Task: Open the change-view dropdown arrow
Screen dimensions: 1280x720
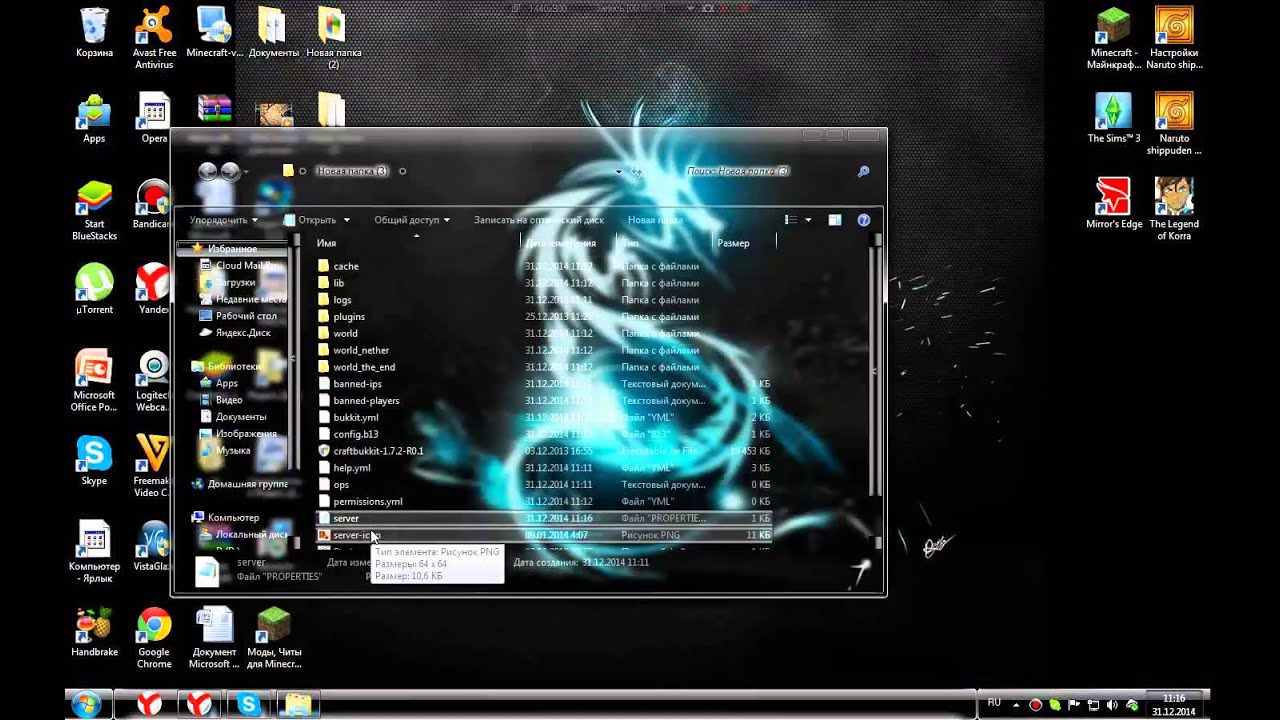Action: (808, 220)
